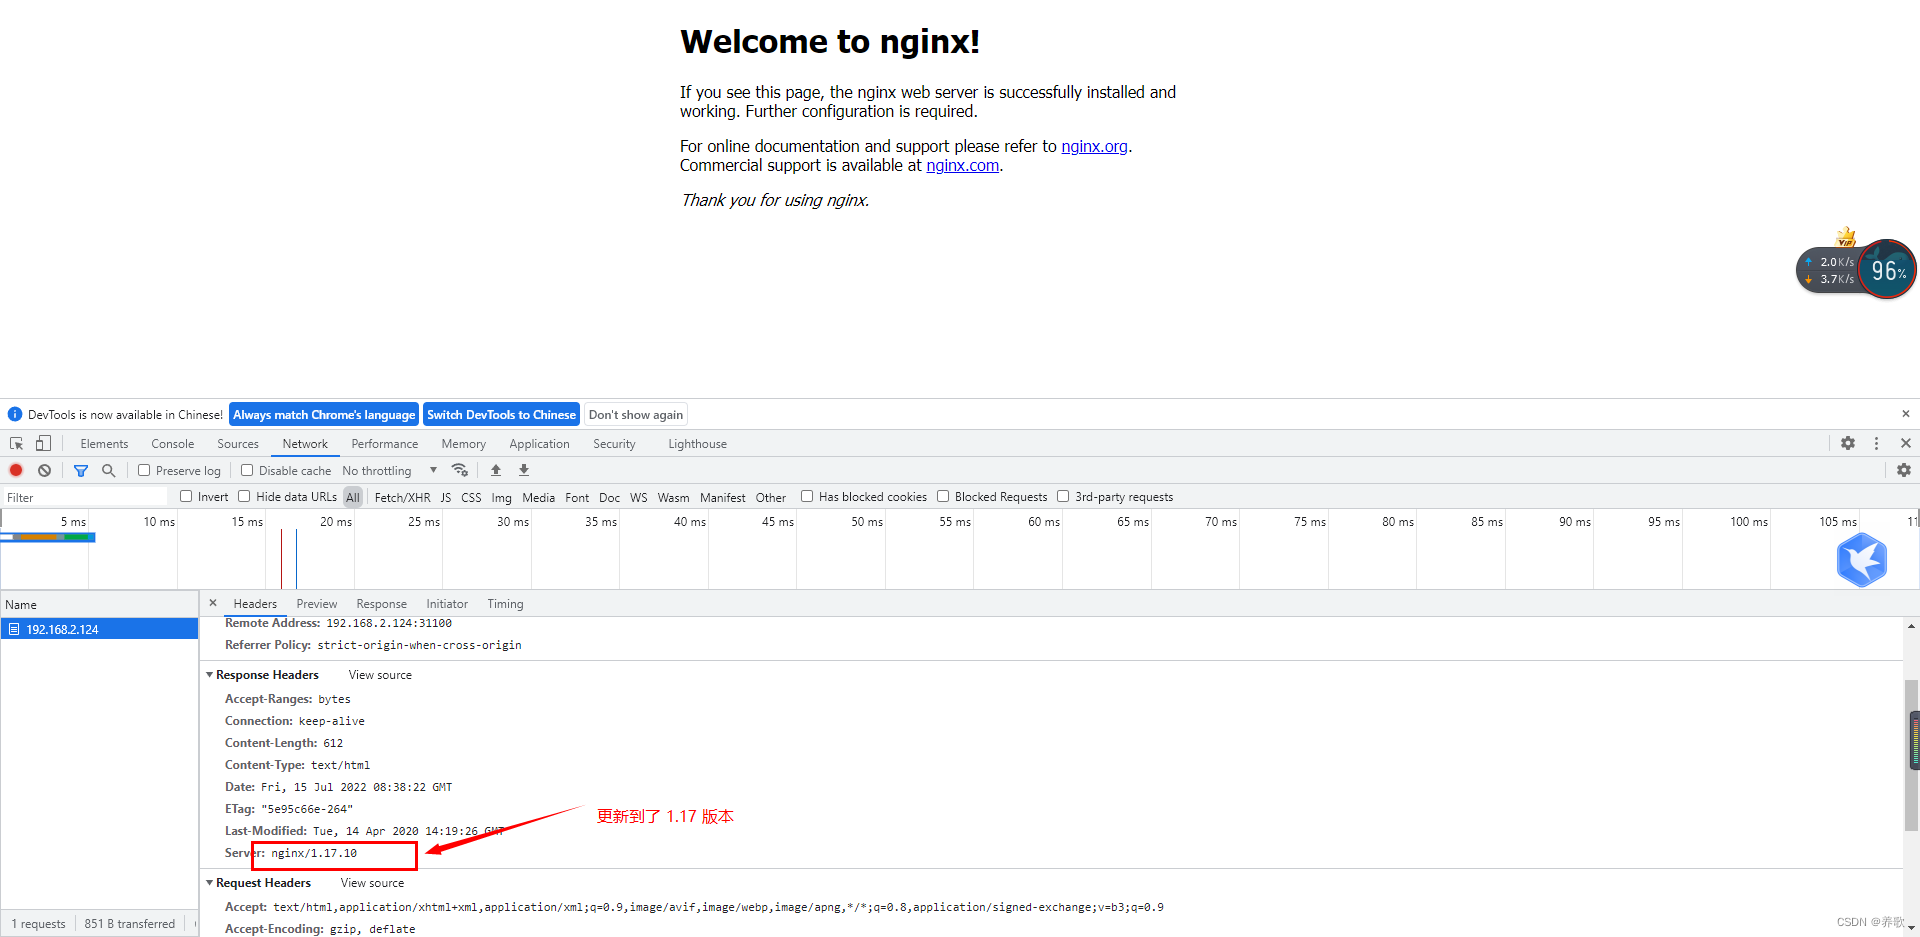
Task: Check the Hide data URLs checkbox
Action: (244, 496)
